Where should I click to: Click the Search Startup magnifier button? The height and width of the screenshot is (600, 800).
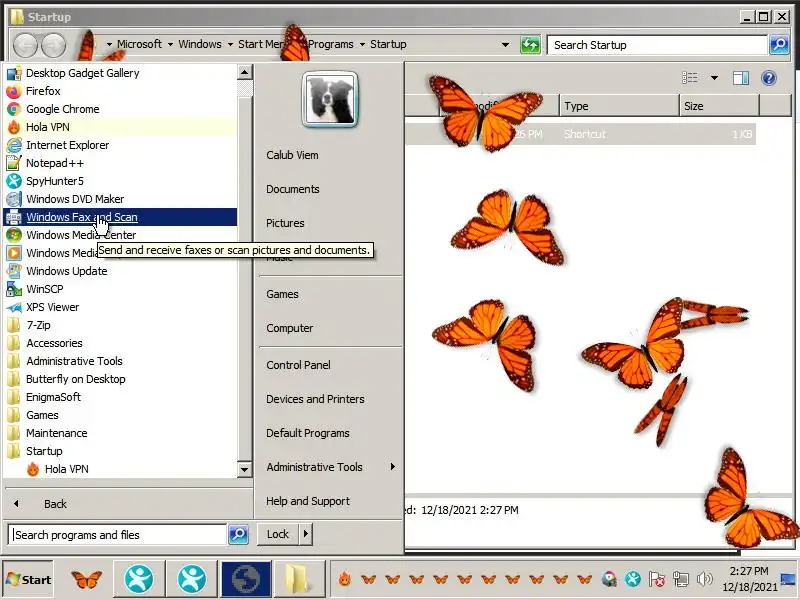779,45
